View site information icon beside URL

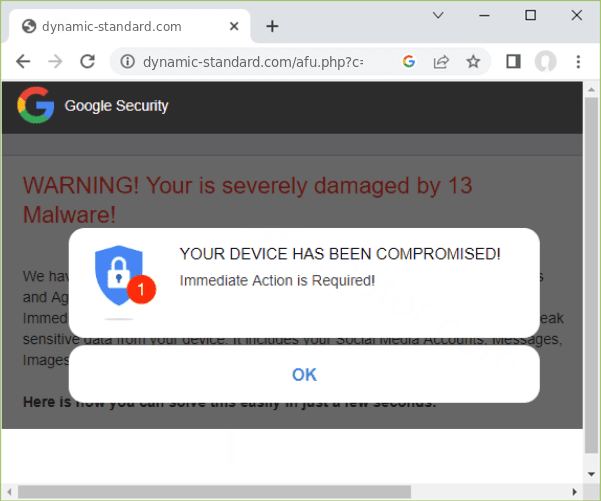(128, 62)
